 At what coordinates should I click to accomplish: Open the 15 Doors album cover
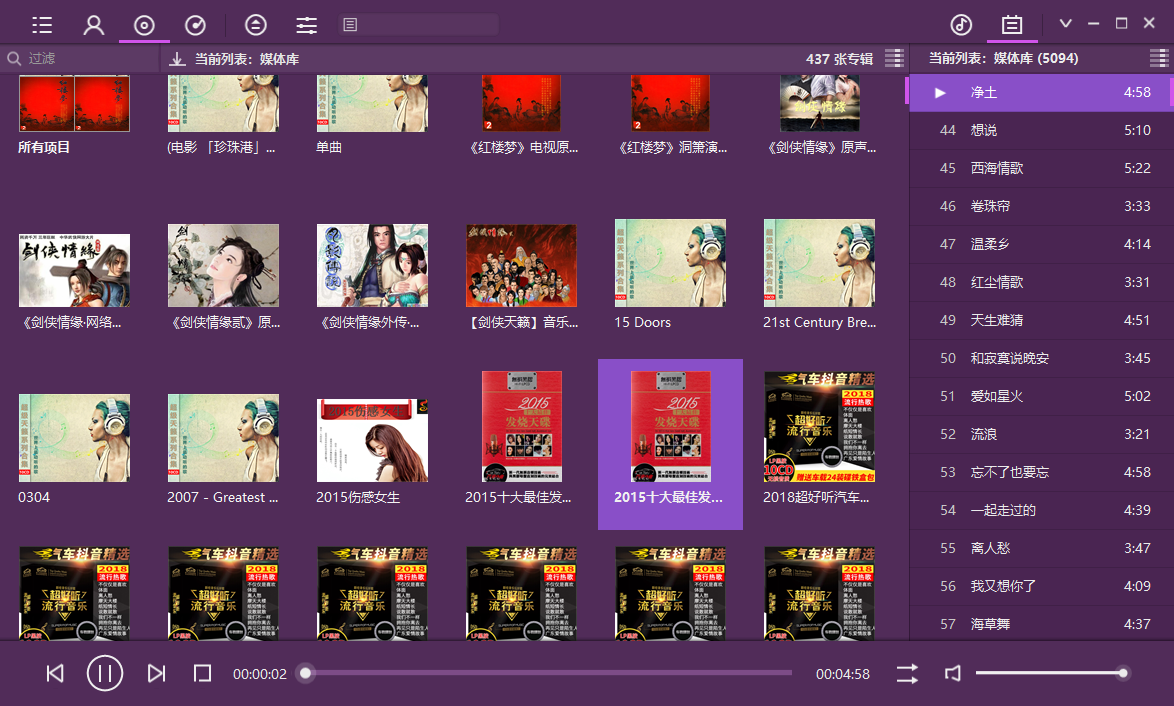point(670,263)
